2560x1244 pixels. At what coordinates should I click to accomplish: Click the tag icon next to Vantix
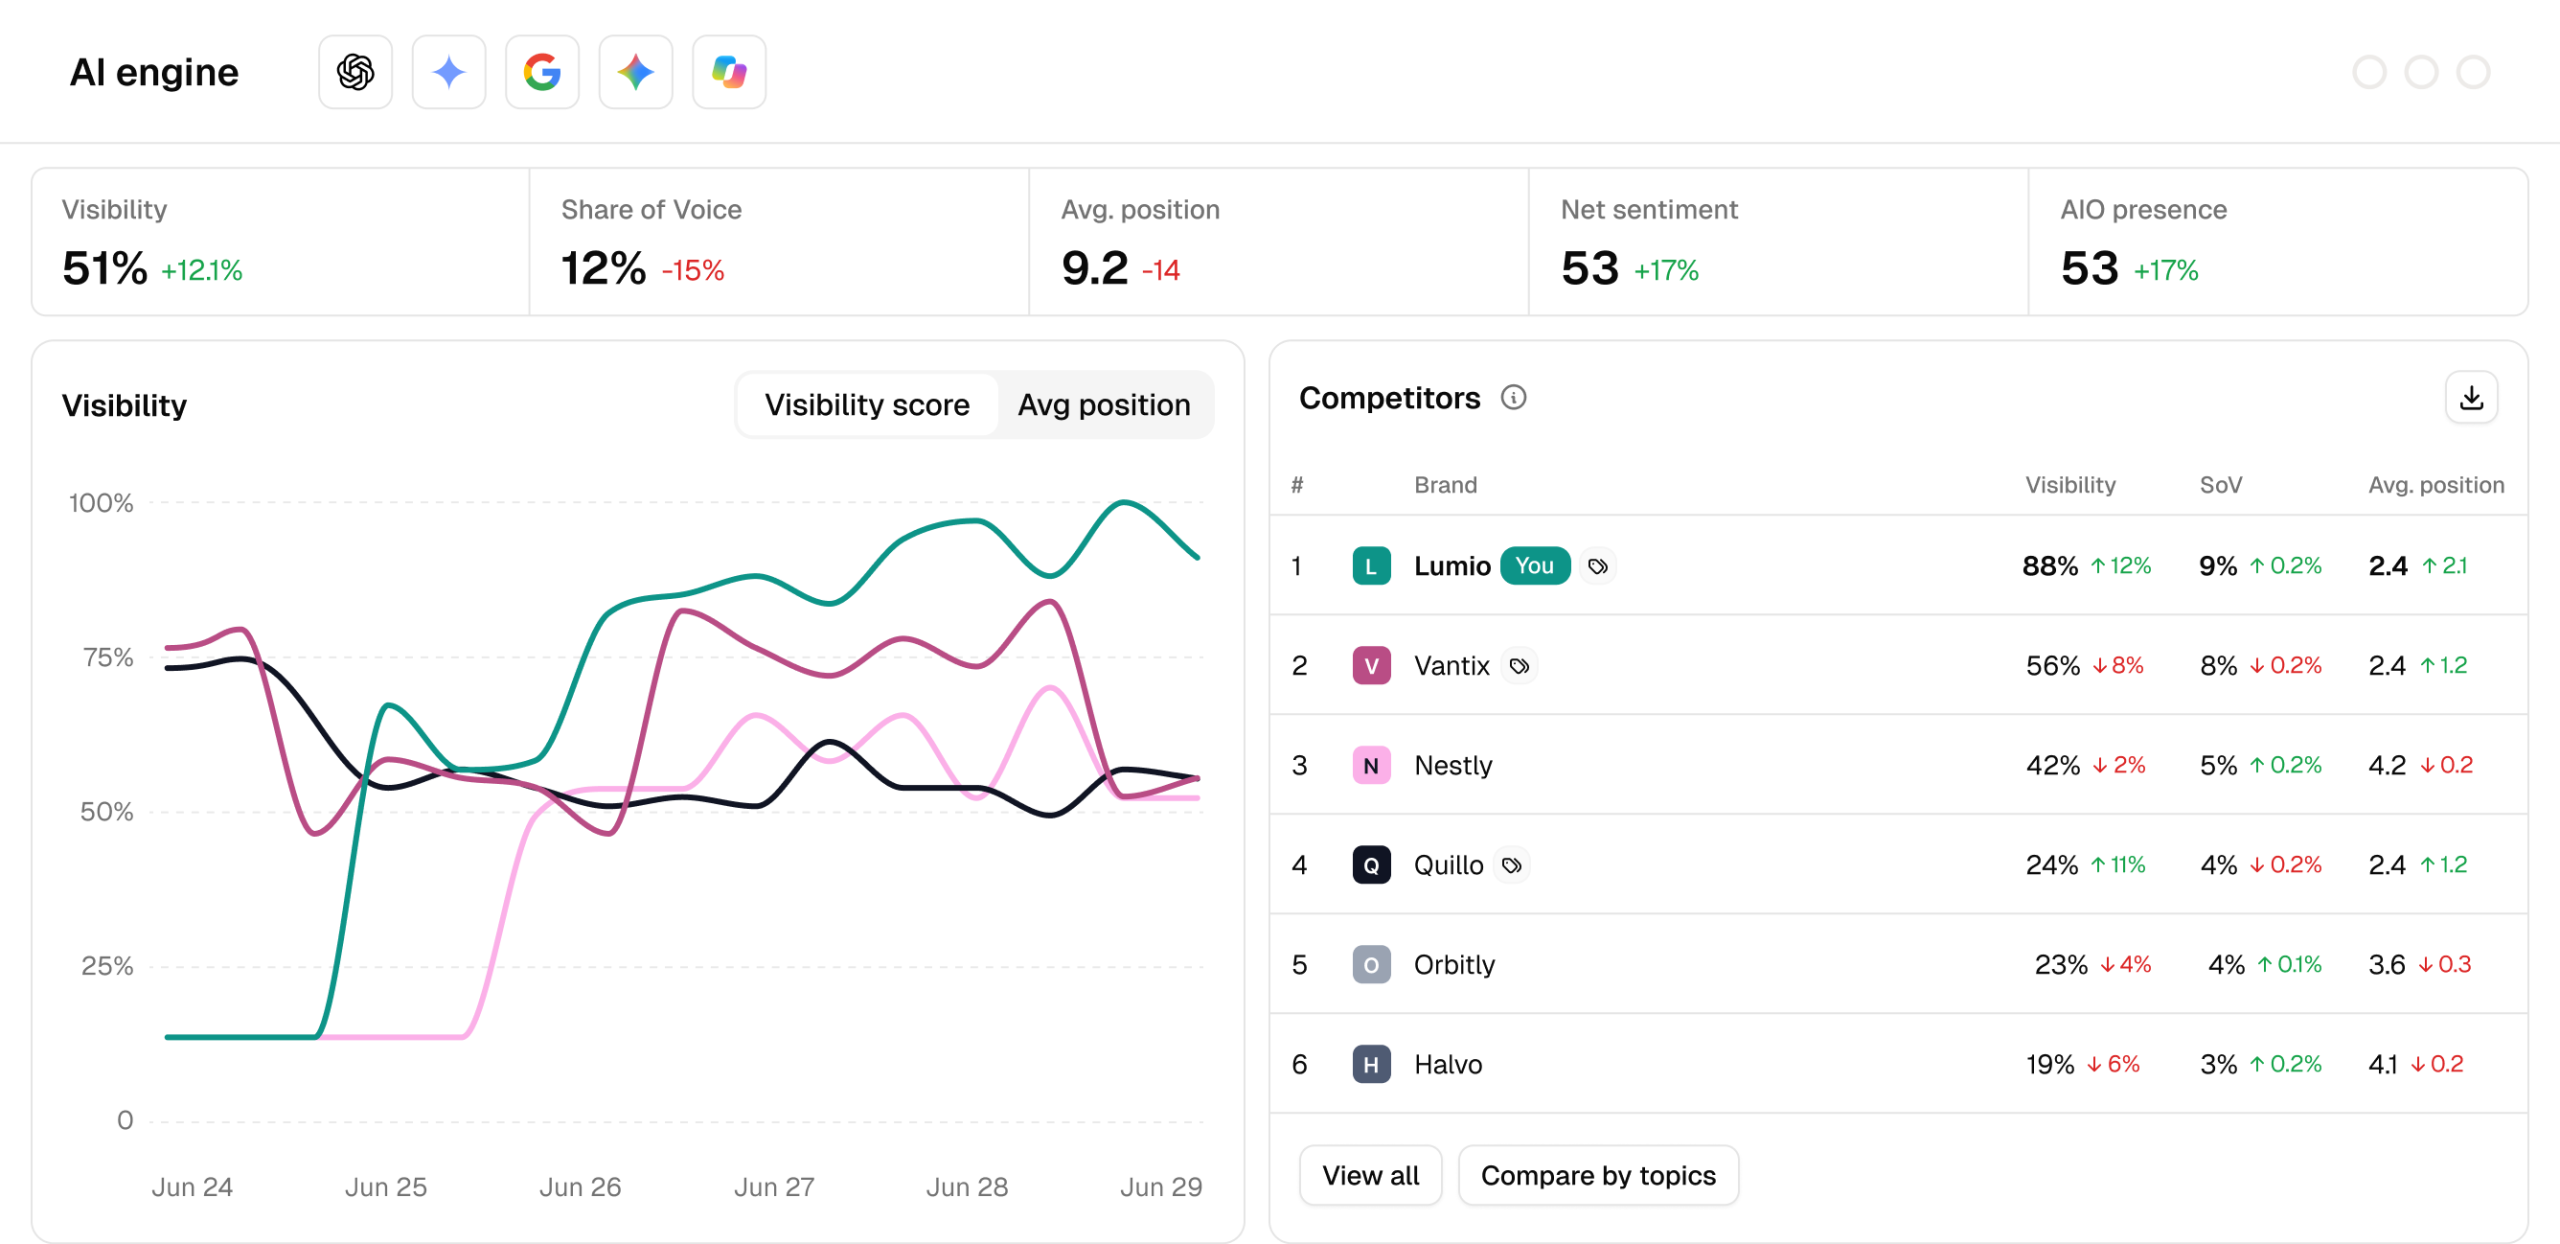pos(1519,666)
